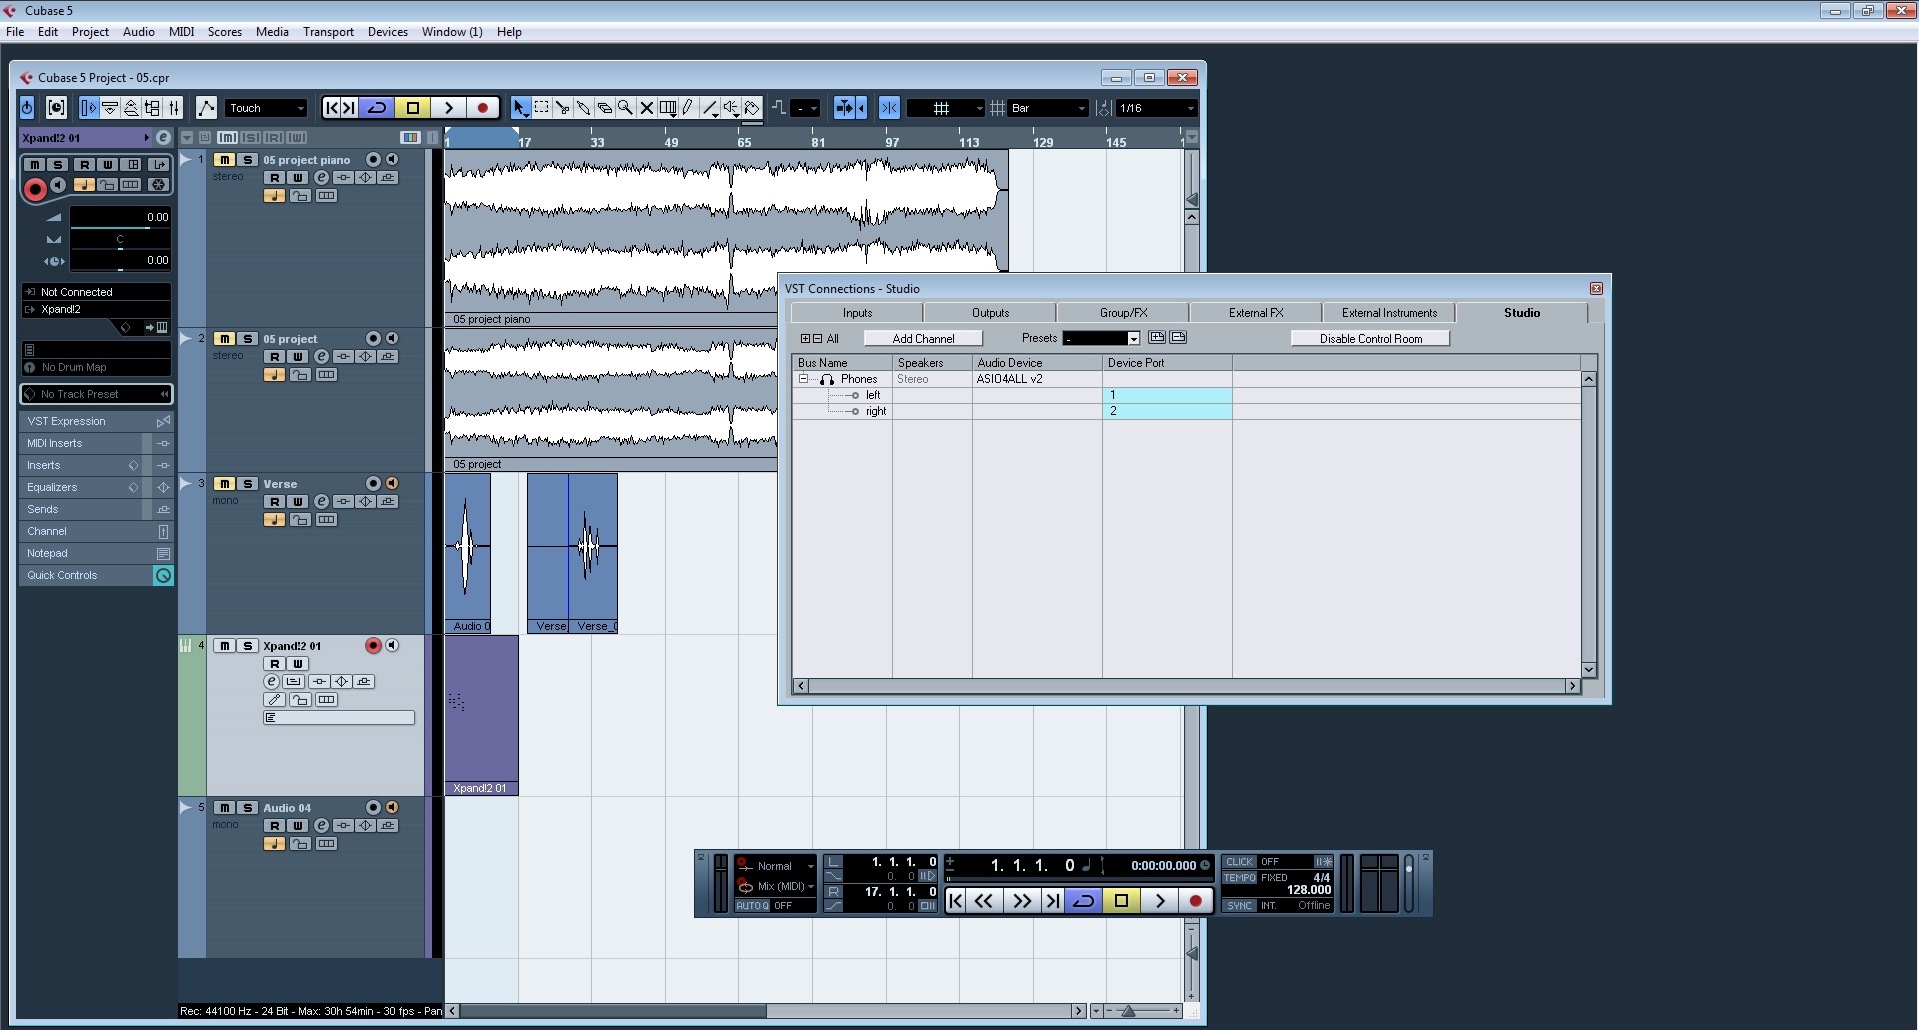Select the Line tool in toolbar
1919x1030 pixels.
click(x=709, y=108)
